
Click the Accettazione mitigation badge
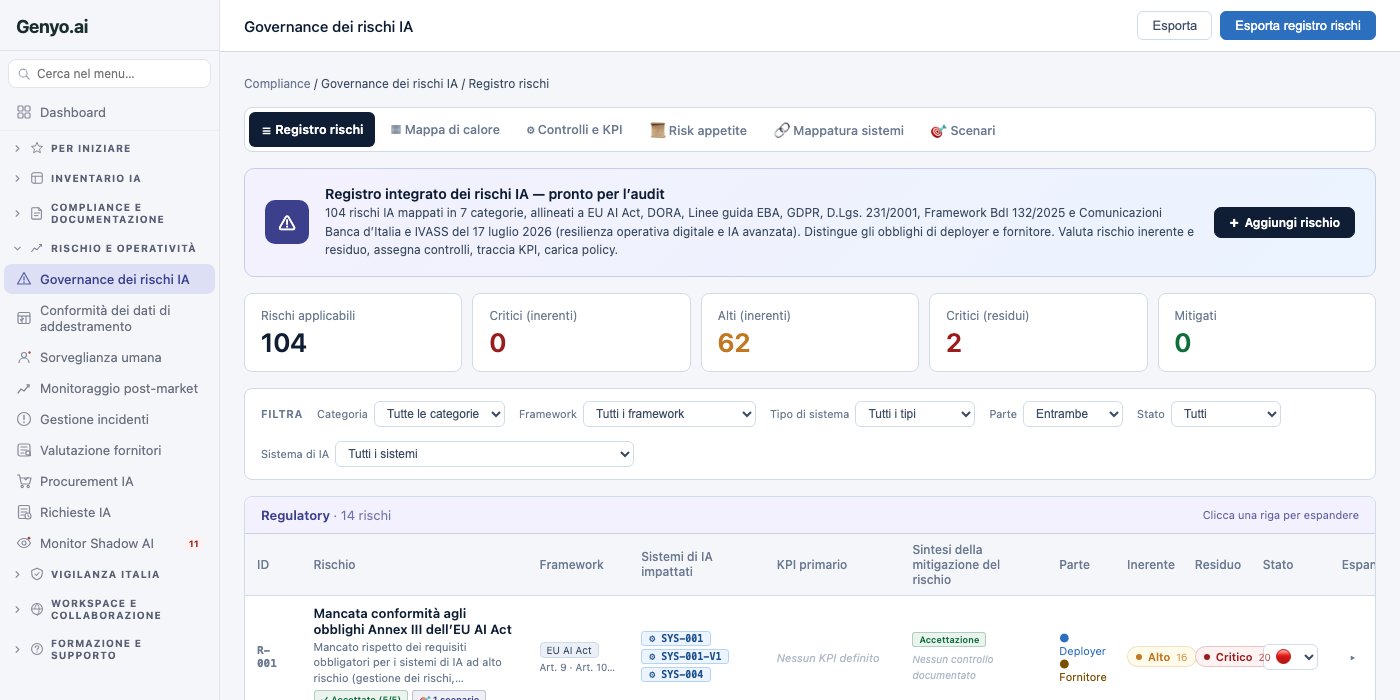coord(949,639)
